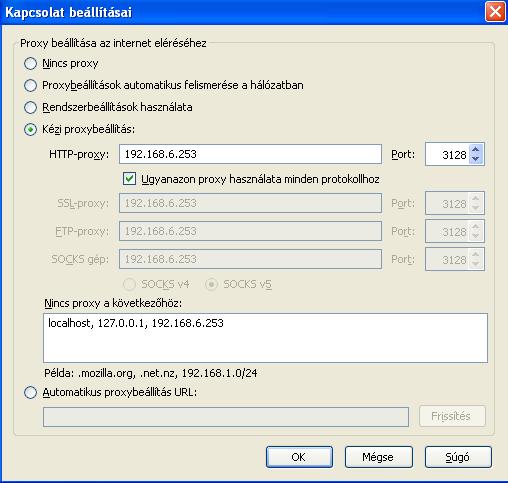Choose automatic proxy detection in network option
The width and height of the screenshot is (508, 483).
click(30, 85)
